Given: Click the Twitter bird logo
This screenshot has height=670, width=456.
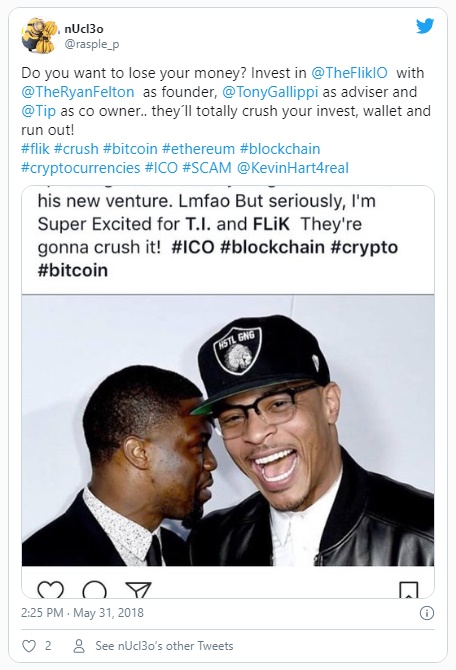Looking at the screenshot, I should (x=425, y=26).
